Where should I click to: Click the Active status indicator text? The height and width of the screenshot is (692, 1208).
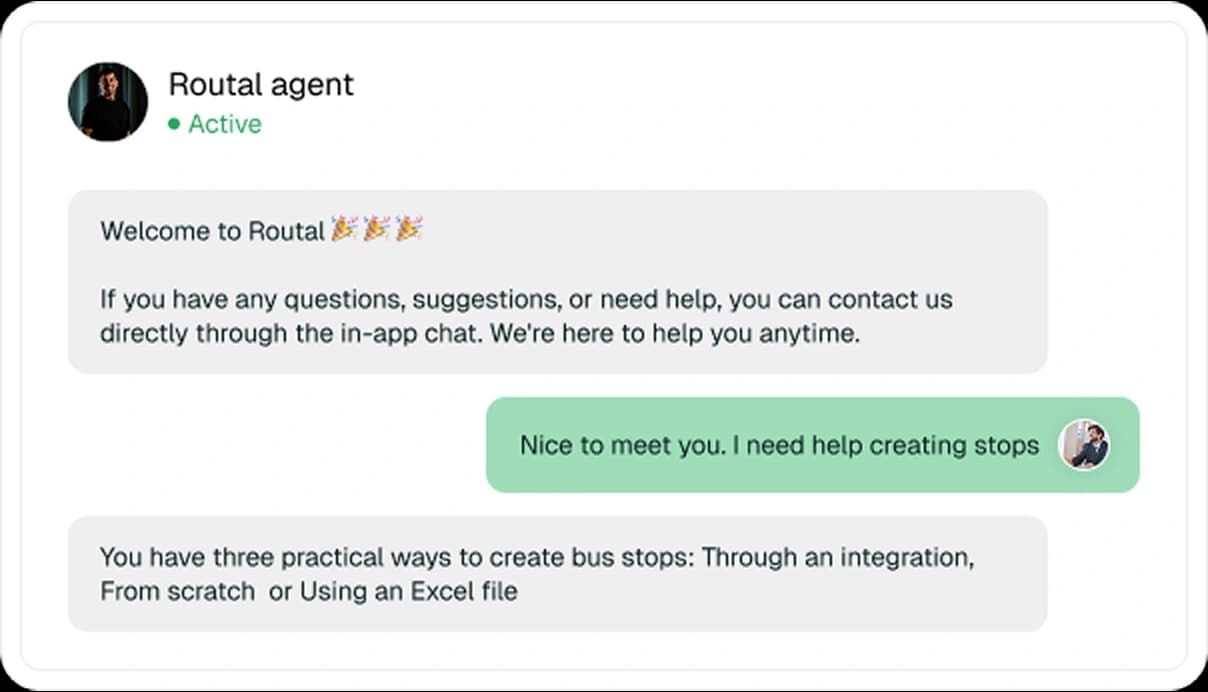point(225,124)
